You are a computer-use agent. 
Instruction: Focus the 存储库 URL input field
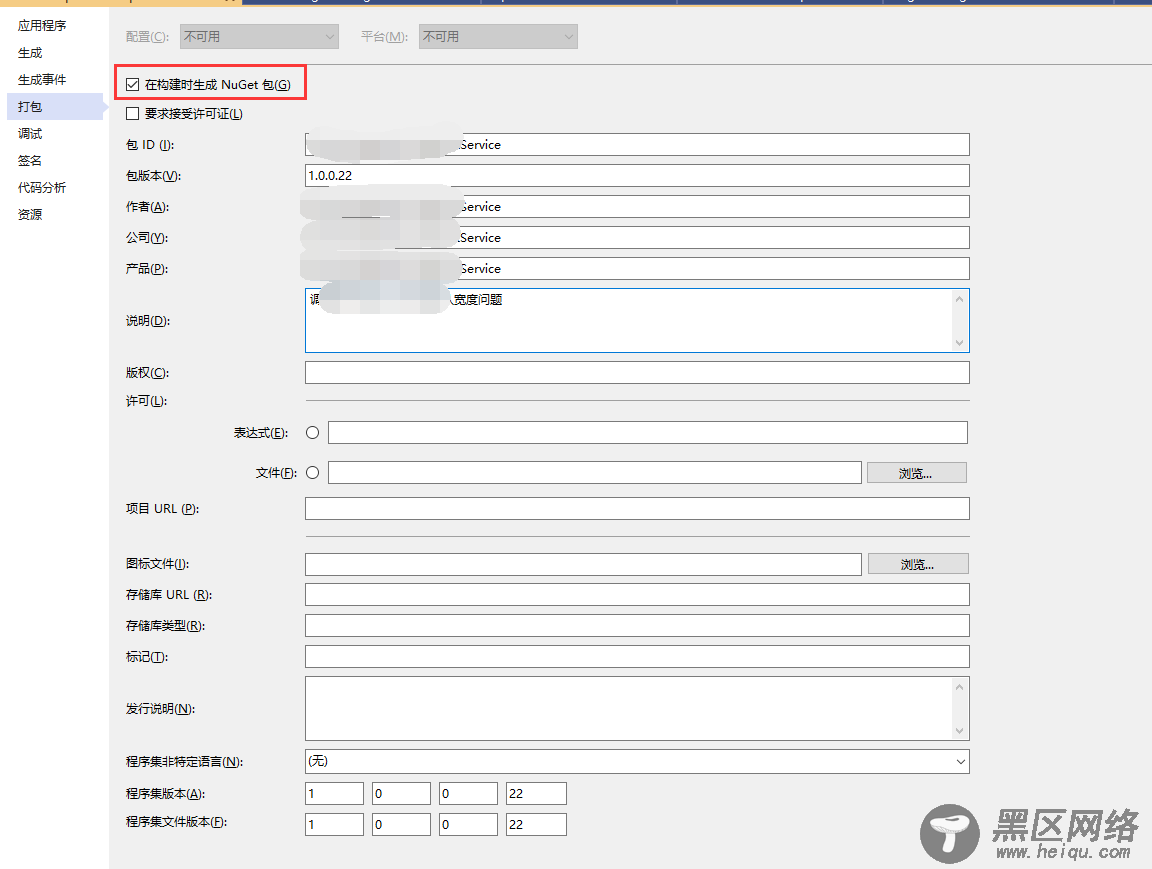coord(637,594)
